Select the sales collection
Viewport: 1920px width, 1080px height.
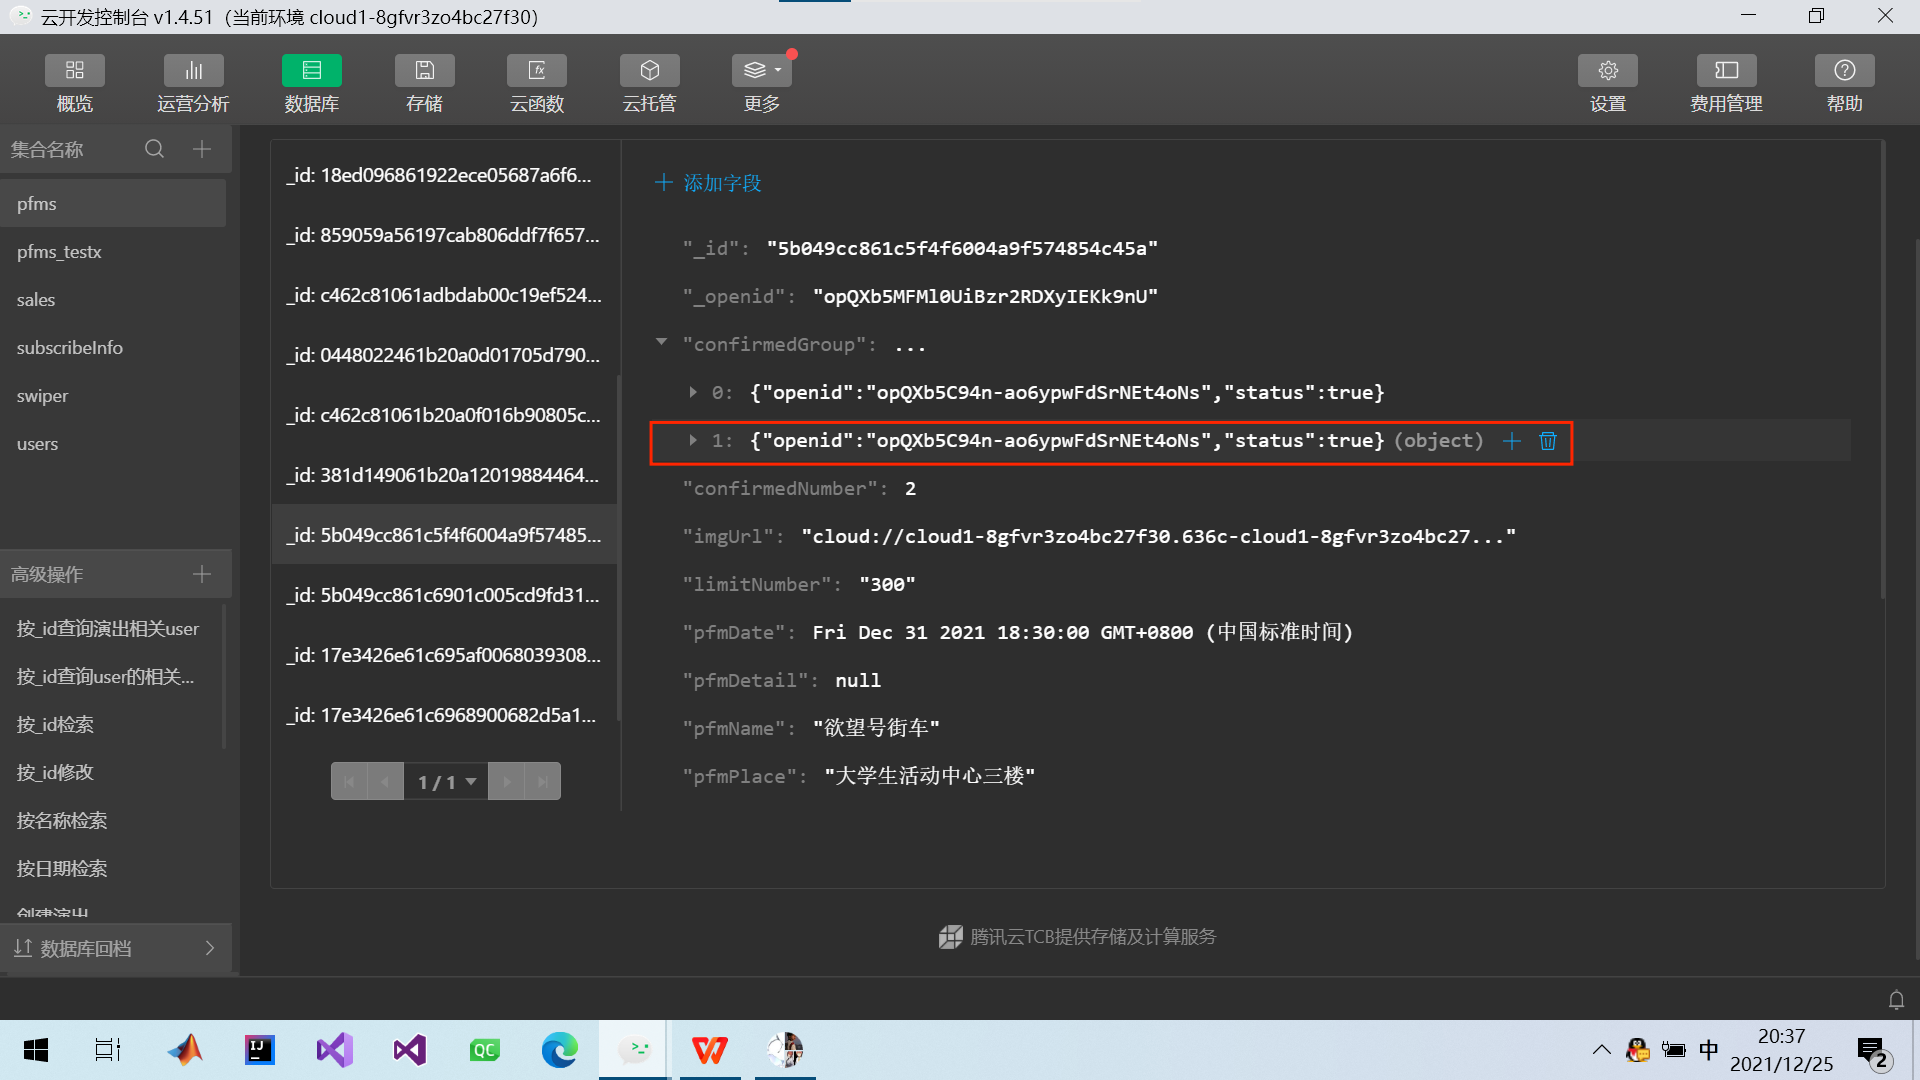[x=113, y=300]
